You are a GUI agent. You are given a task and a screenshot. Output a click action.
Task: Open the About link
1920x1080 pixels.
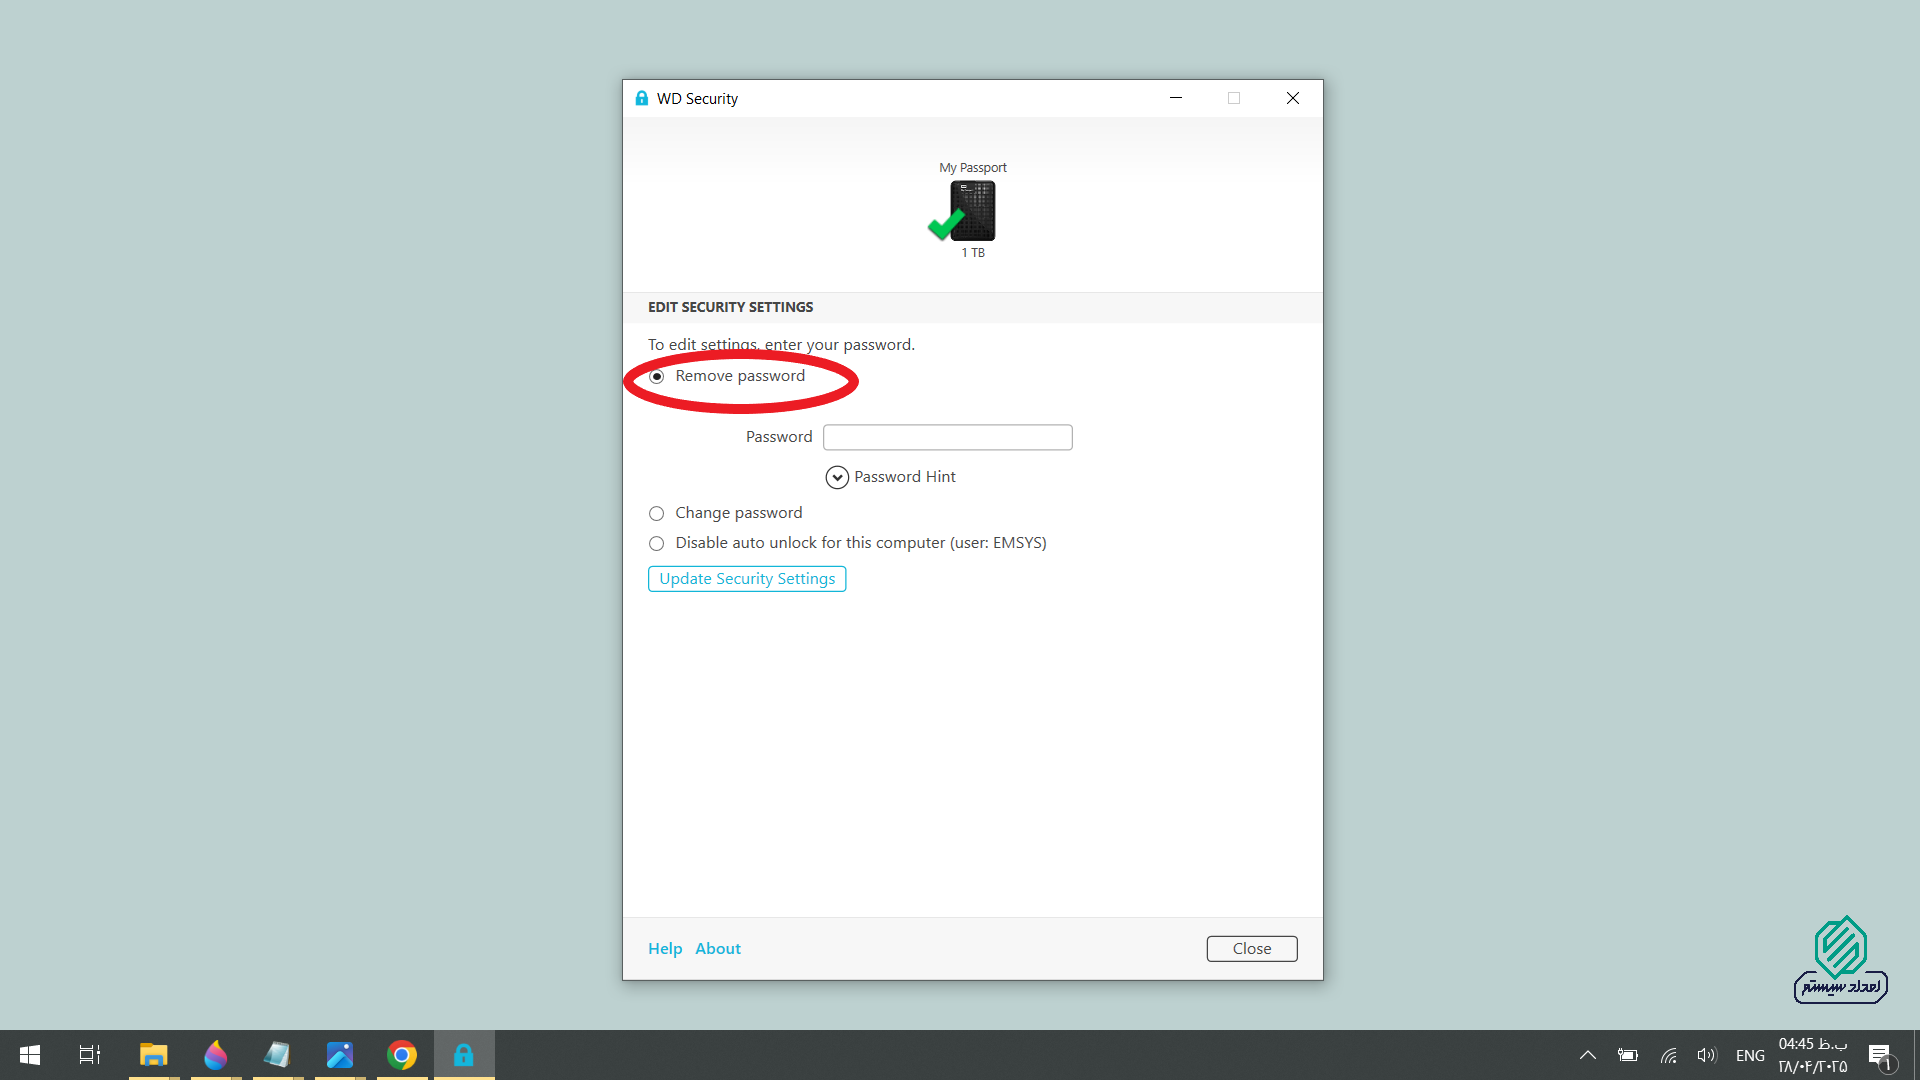[x=718, y=949]
